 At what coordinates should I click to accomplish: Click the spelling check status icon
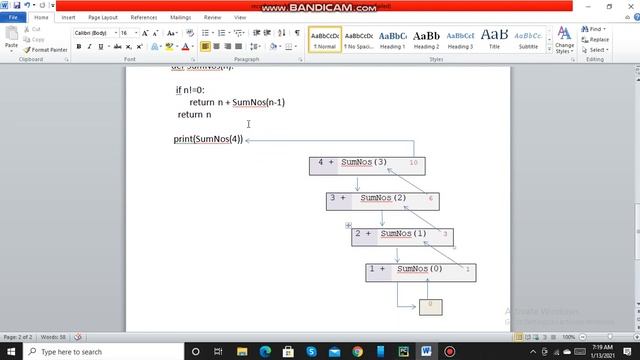click(x=78, y=337)
